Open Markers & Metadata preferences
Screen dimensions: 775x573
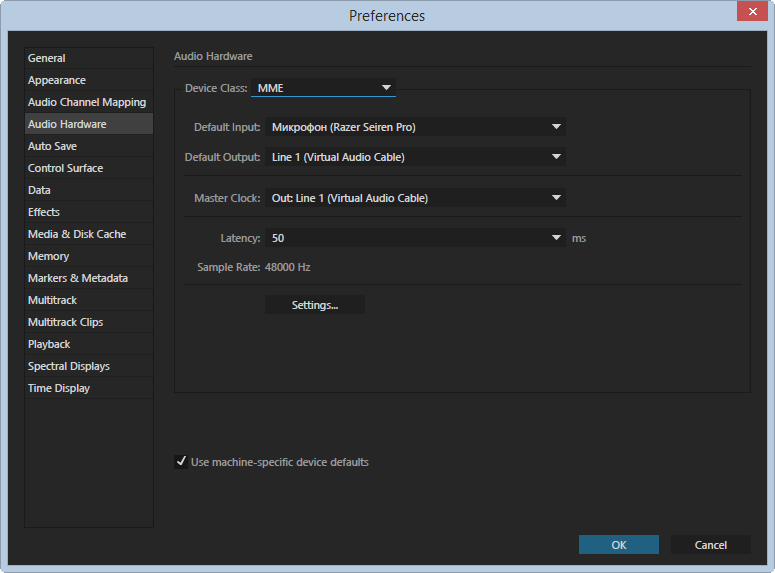[78, 278]
